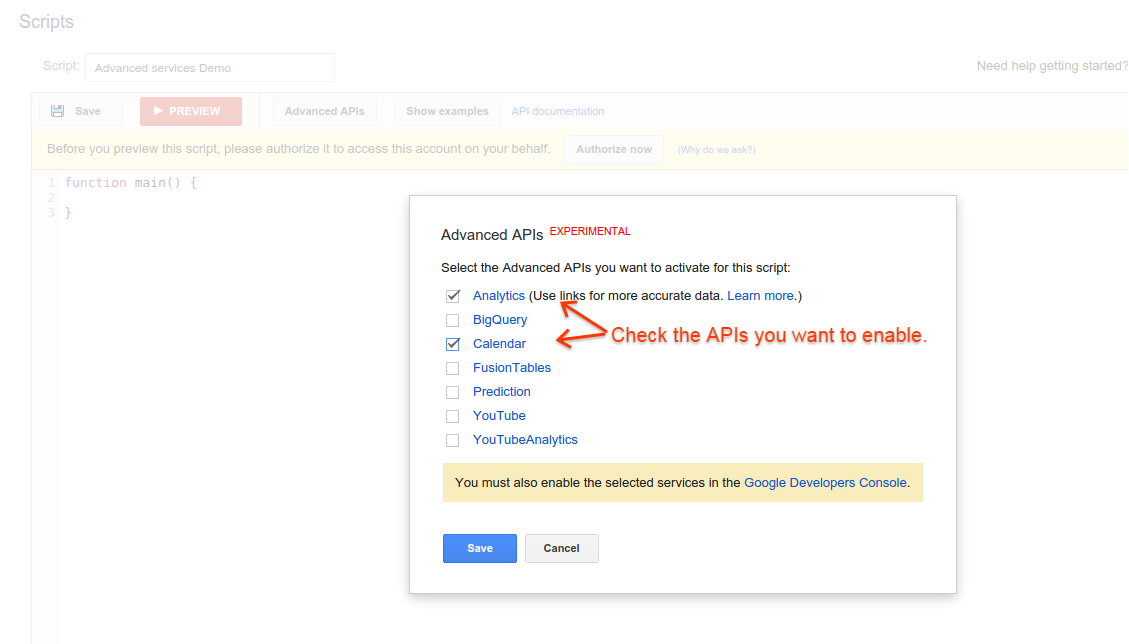This screenshot has height=644, width=1129.
Task: Click the floppy disk Save icon
Action: [x=58, y=111]
